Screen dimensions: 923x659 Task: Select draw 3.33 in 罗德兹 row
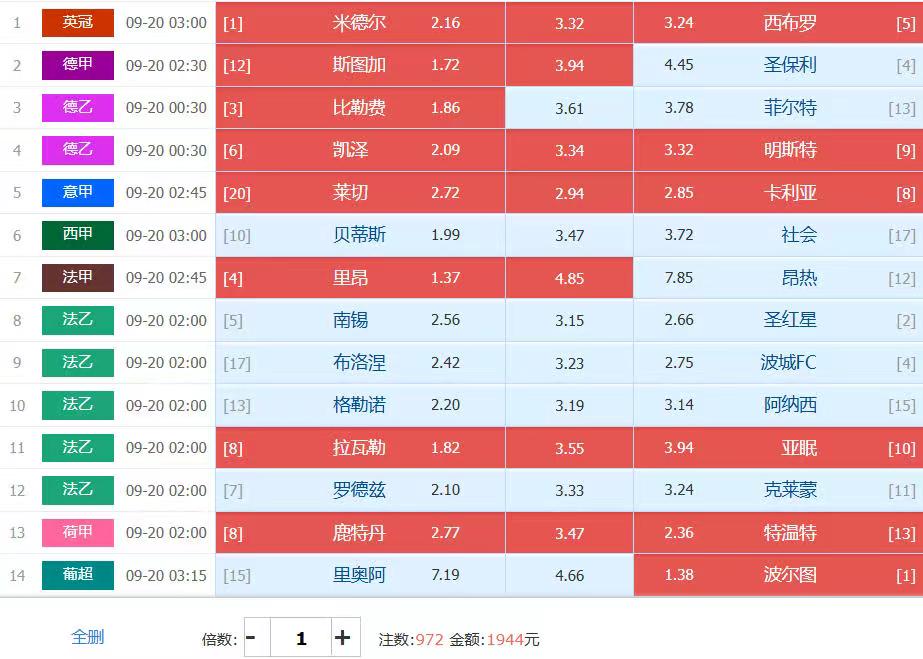(x=569, y=490)
